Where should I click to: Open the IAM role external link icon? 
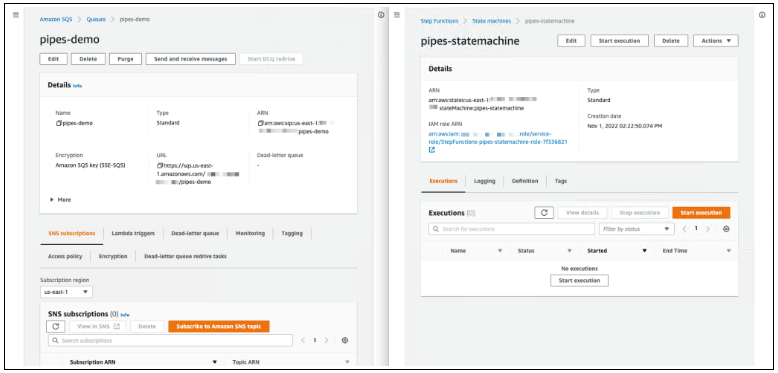click(x=432, y=150)
